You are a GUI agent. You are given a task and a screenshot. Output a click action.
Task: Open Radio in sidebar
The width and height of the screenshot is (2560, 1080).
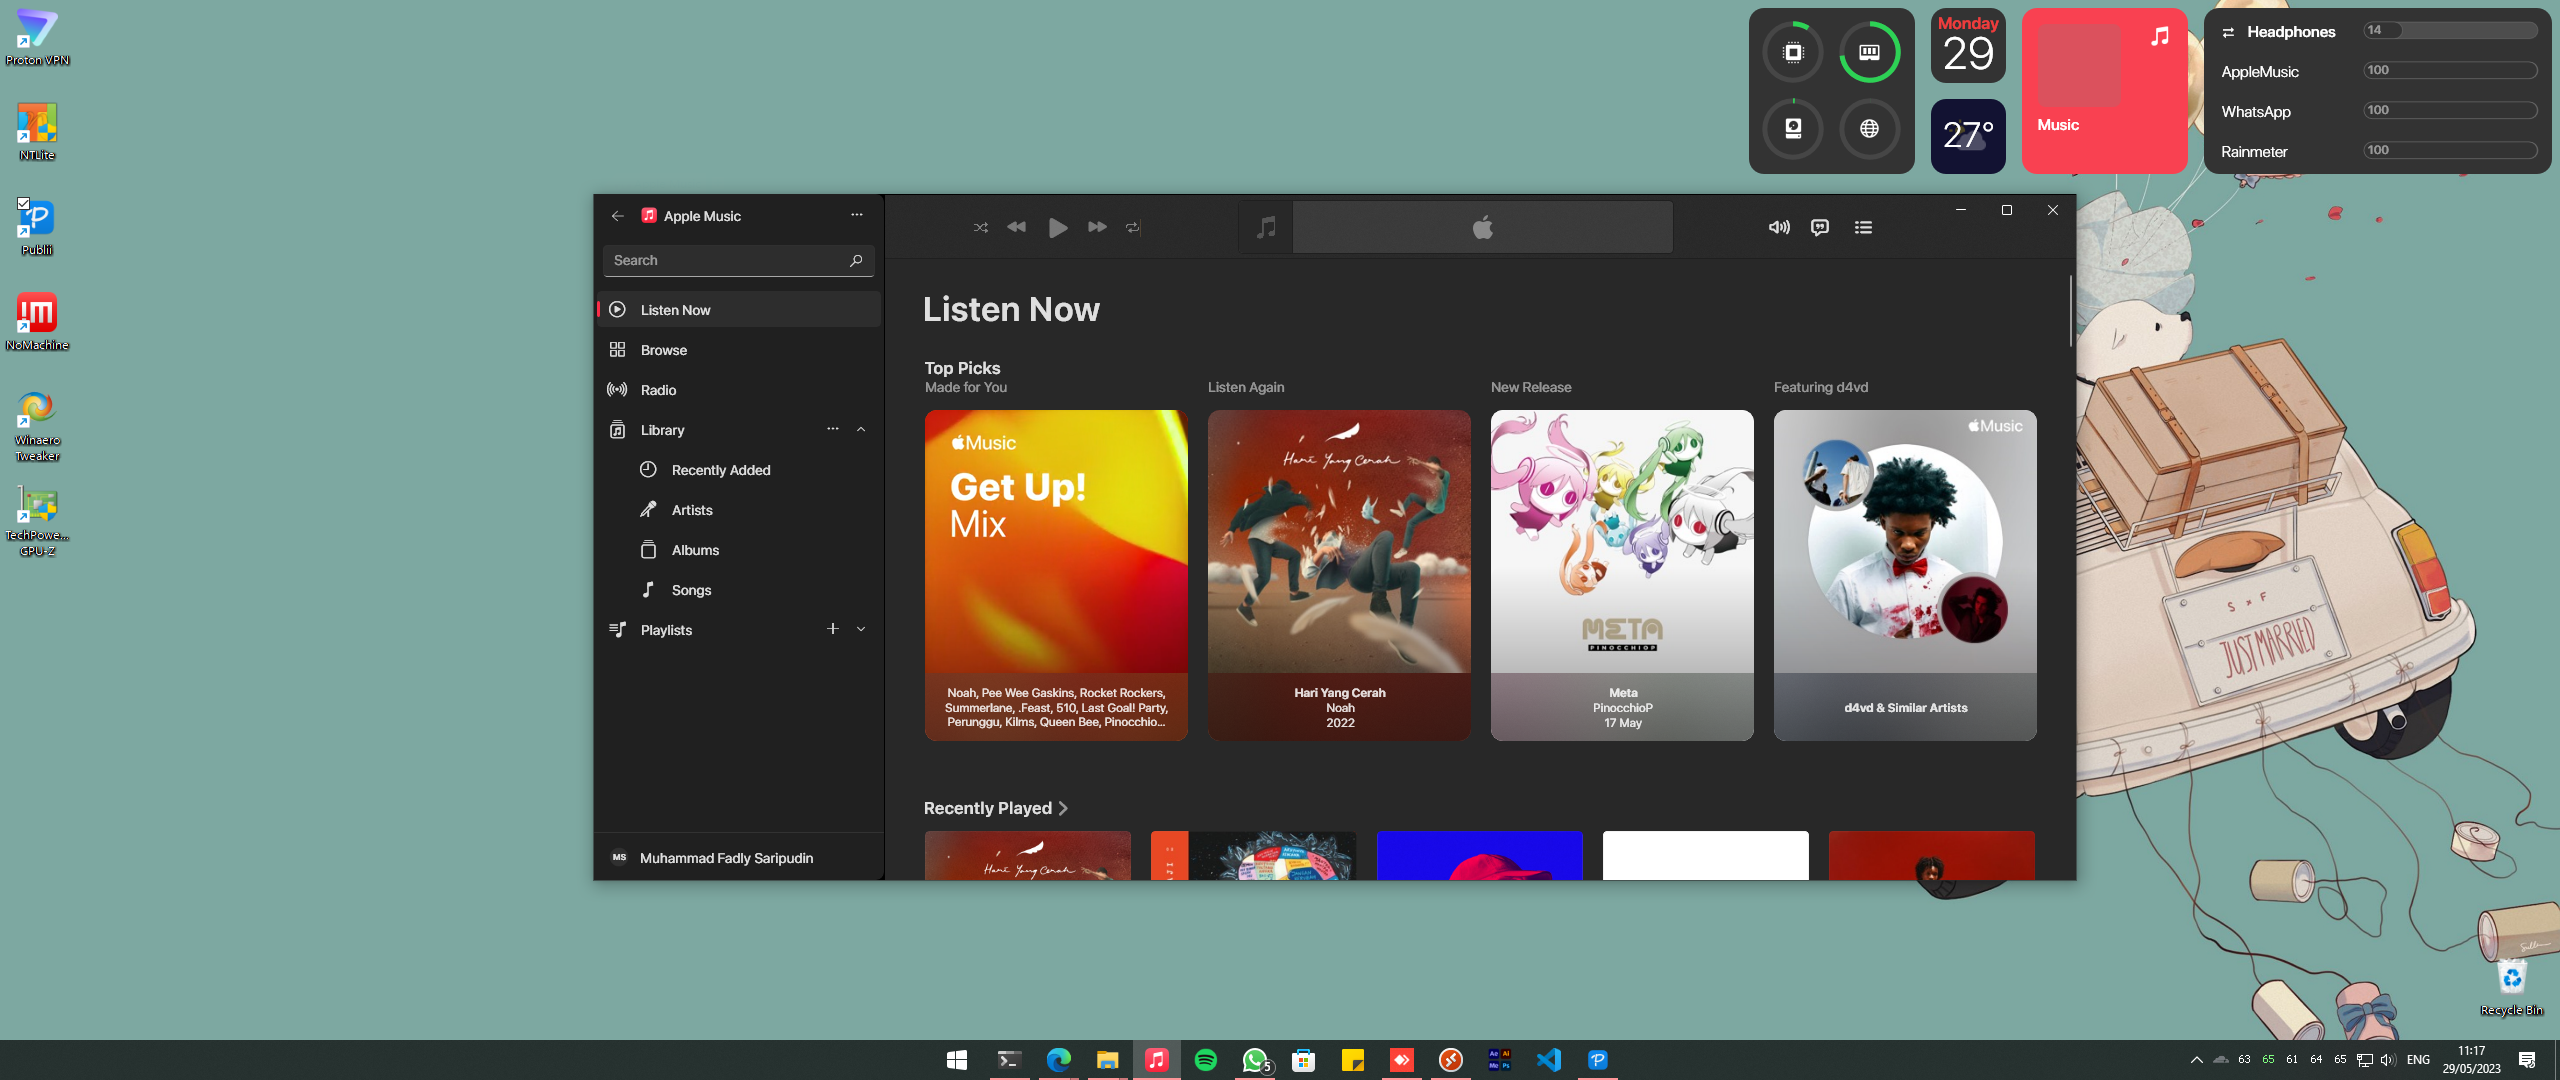coord(658,390)
